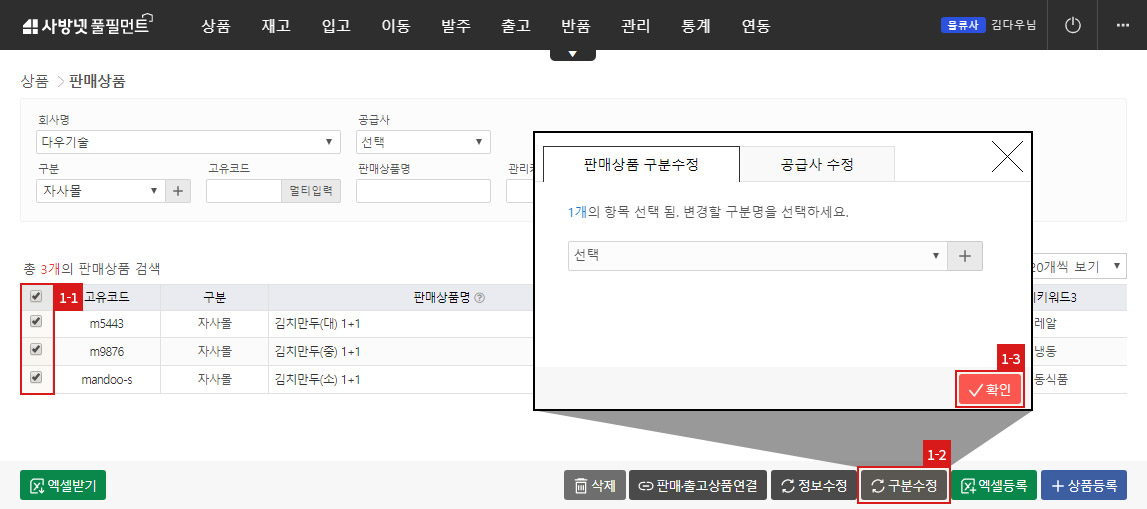Screen dimensions: 1147x509
Task: Click product name 김치만두(대) 1+1
Action: [317, 323]
